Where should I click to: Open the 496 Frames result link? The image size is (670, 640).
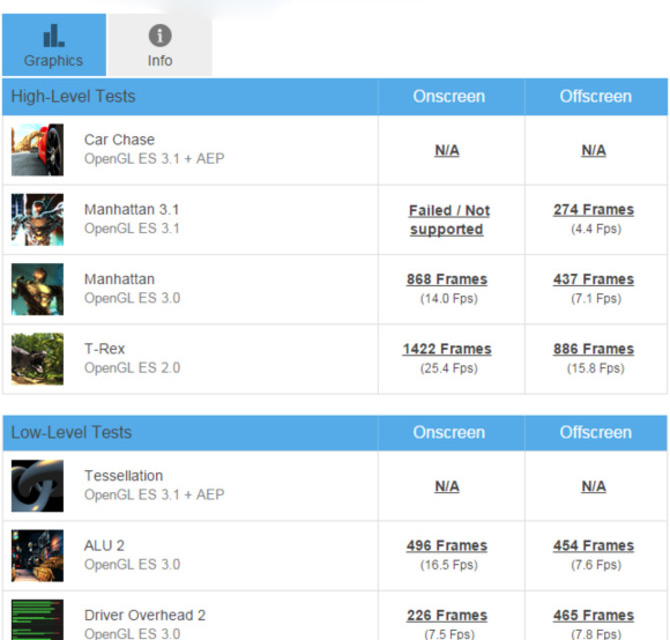tap(447, 546)
